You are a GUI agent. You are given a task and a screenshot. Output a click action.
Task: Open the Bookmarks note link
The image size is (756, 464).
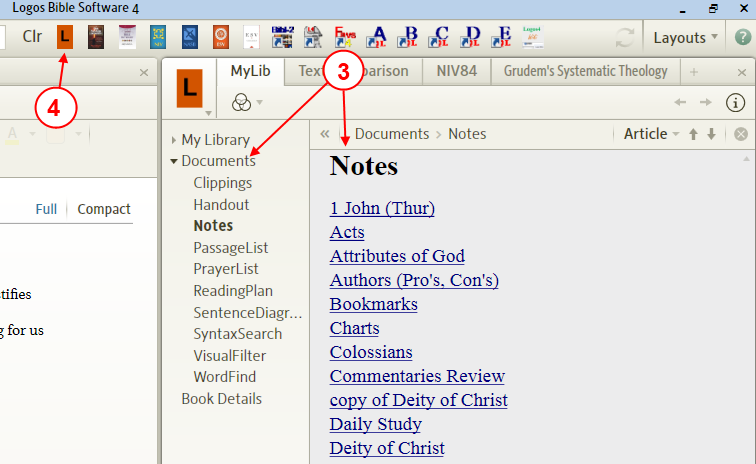(374, 304)
